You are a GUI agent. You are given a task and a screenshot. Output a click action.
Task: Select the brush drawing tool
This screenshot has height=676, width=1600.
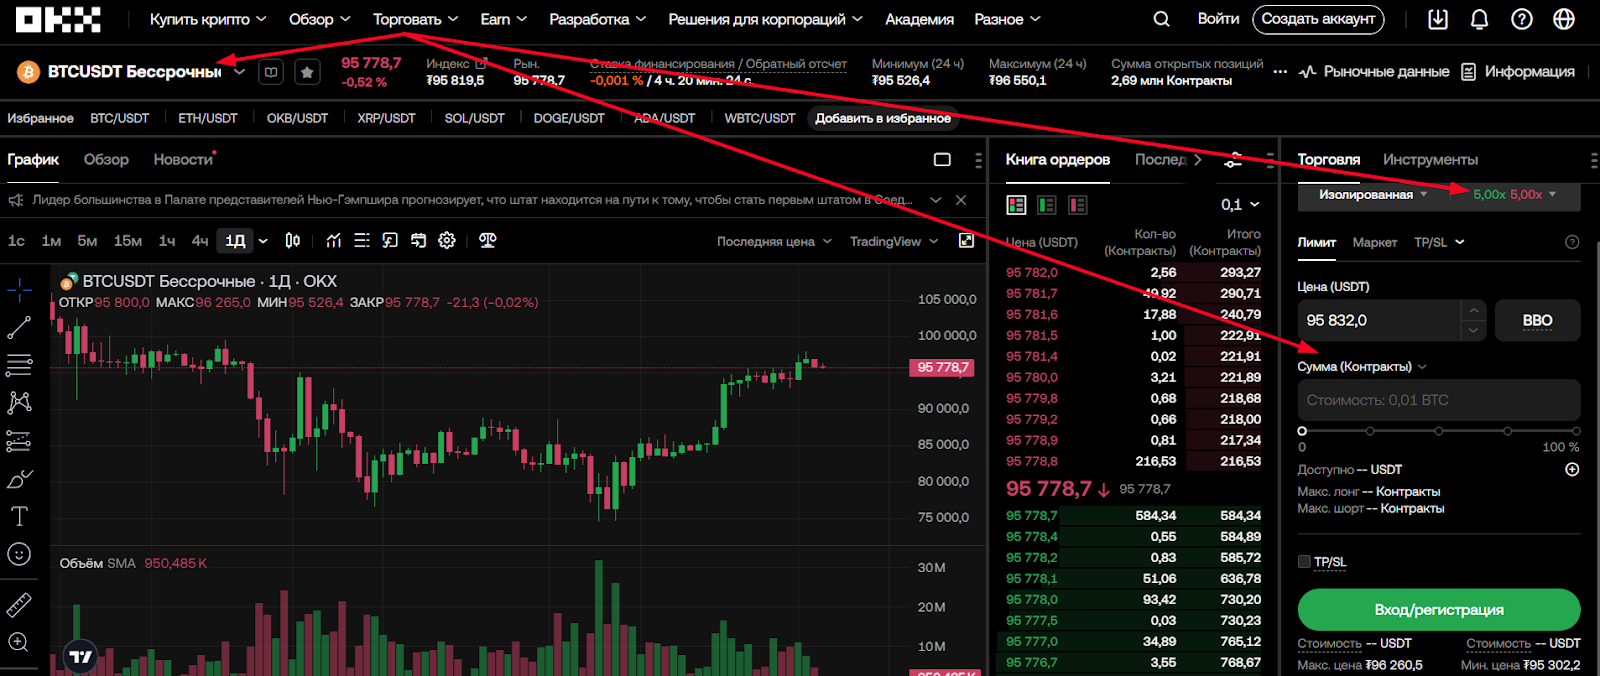(x=19, y=479)
